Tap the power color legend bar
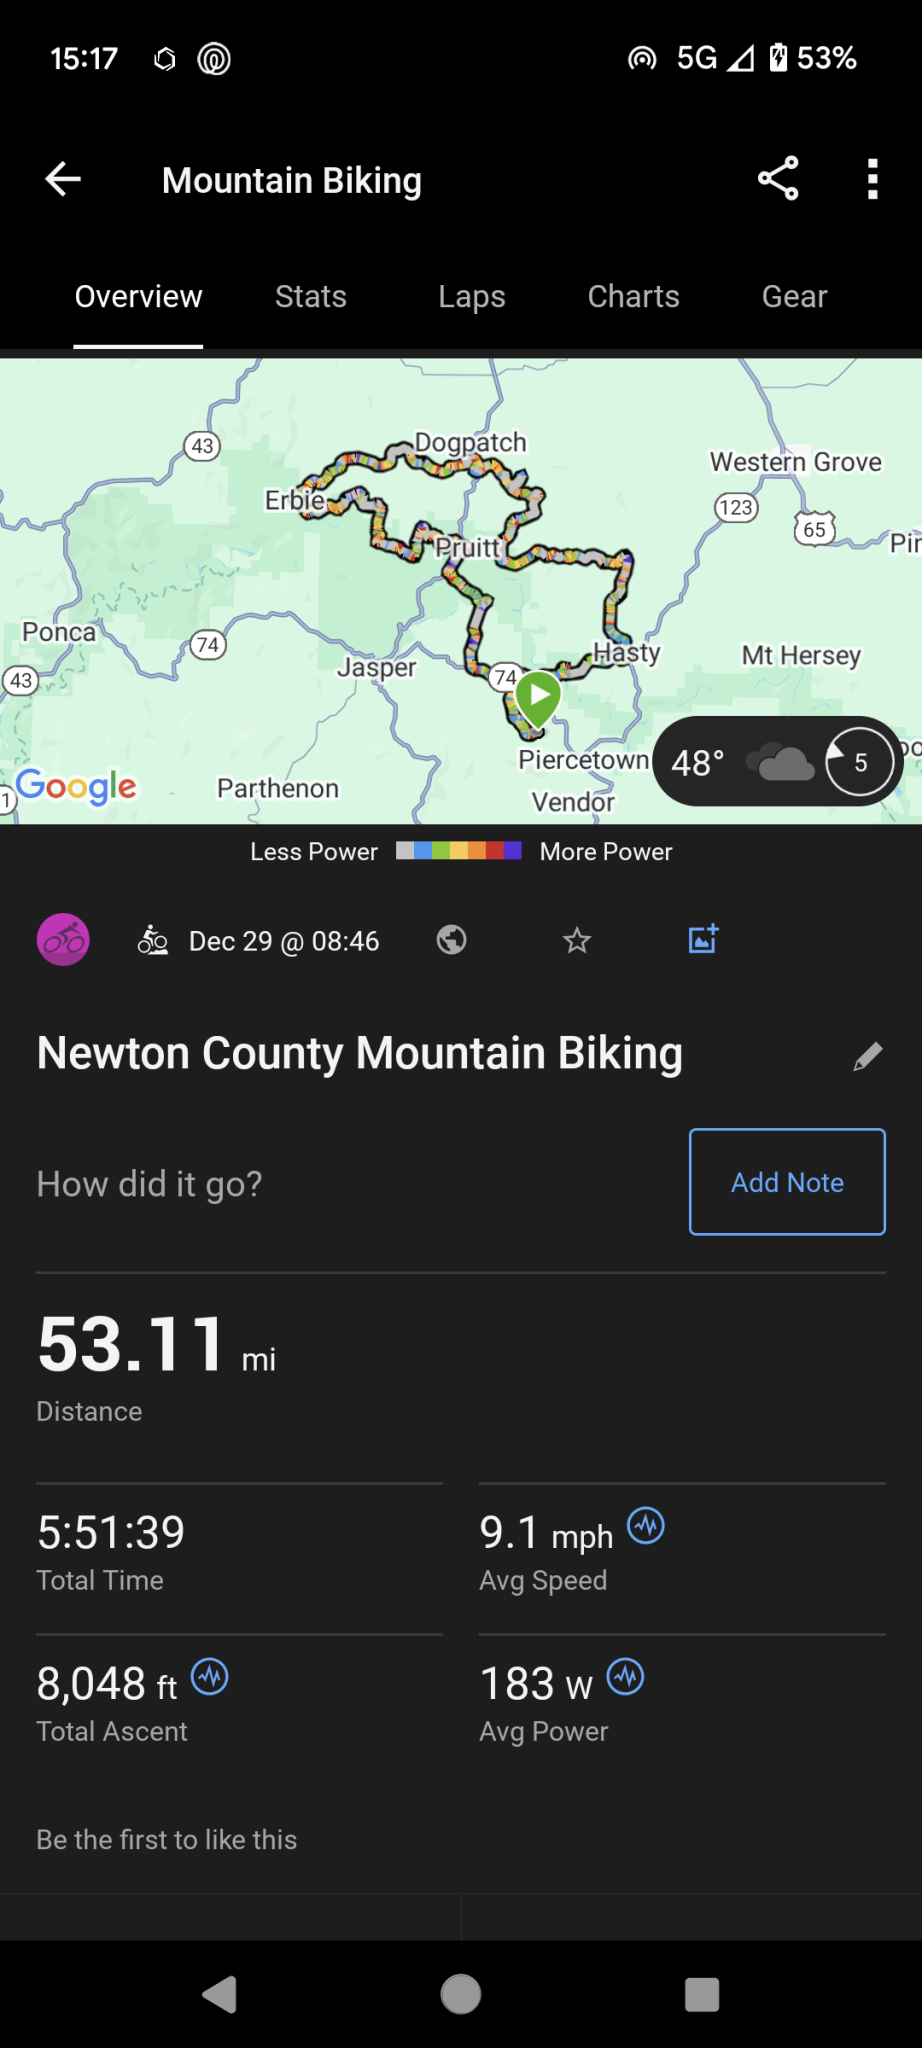The height and width of the screenshot is (2048, 922). (x=459, y=851)
